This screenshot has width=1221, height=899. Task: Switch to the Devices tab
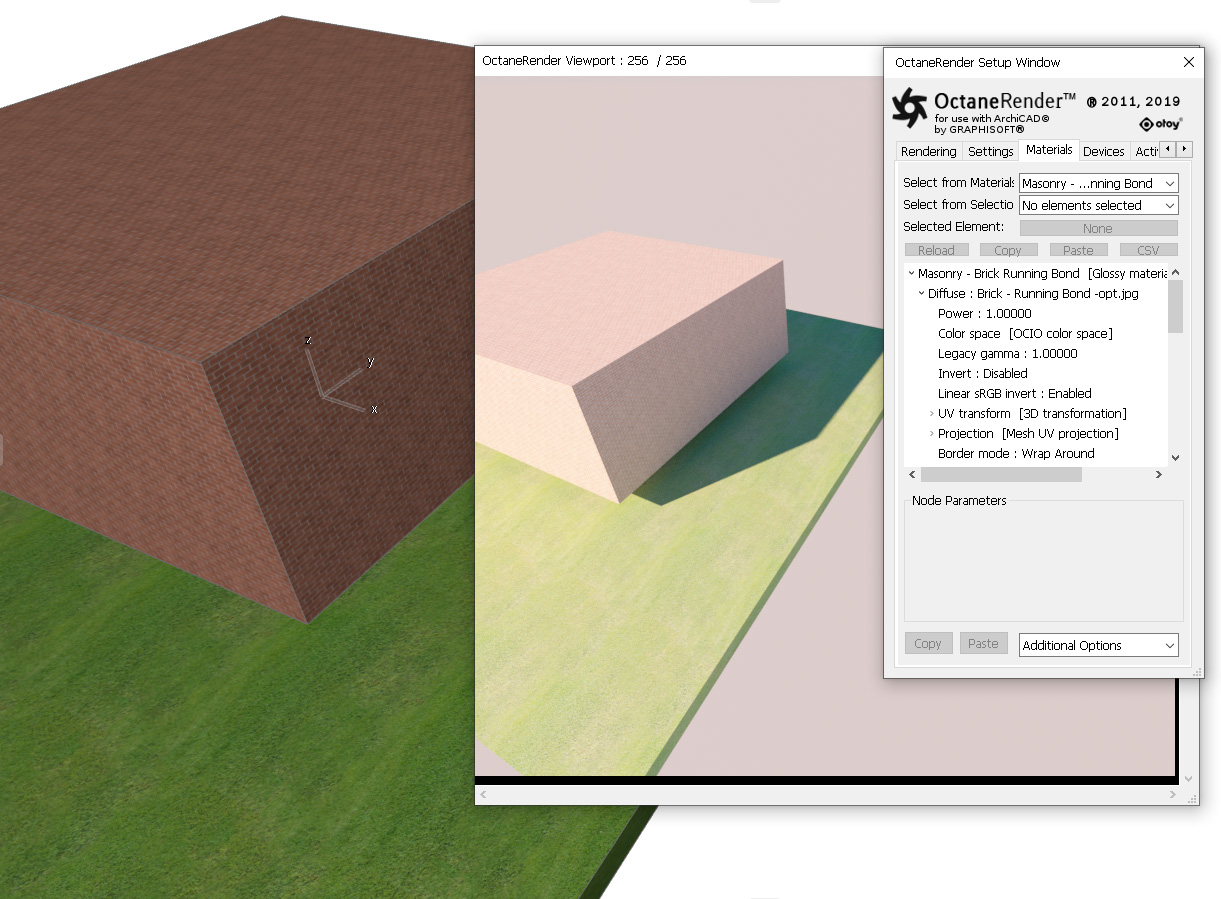(1104, 152)
